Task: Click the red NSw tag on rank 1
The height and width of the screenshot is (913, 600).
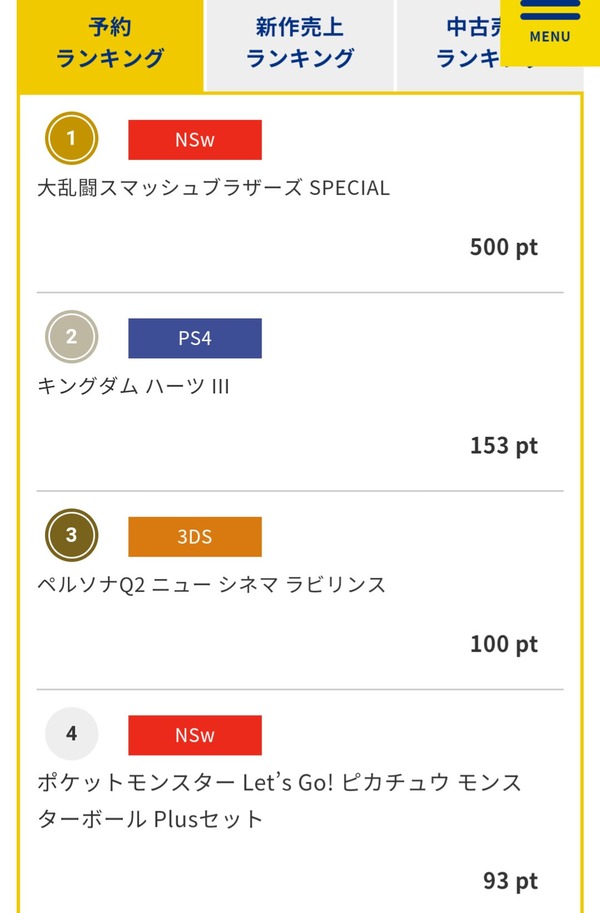Action: pyautogui.click(x=195, y=140)
